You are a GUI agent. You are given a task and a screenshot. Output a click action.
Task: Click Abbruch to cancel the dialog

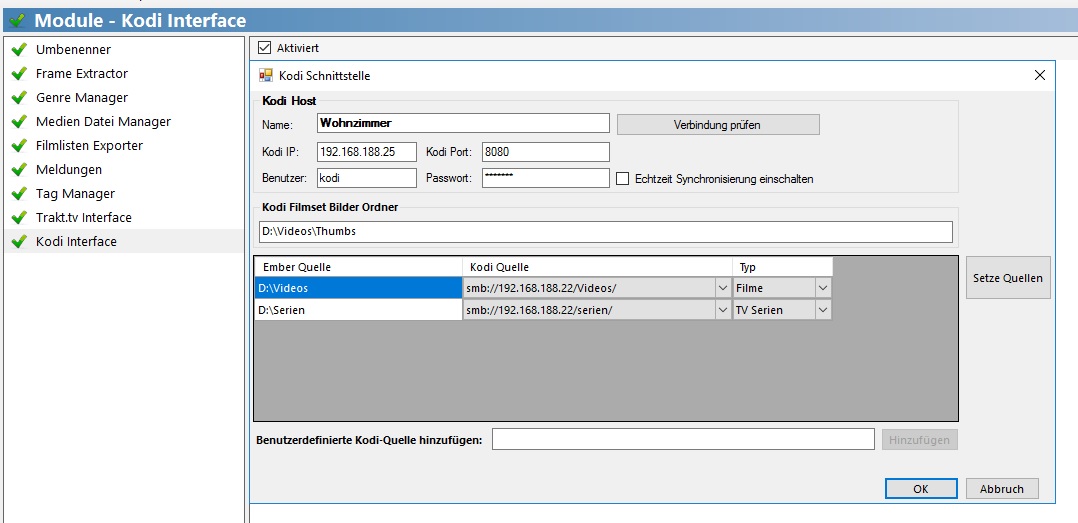pyautogui.click(x=1002, y=489)
